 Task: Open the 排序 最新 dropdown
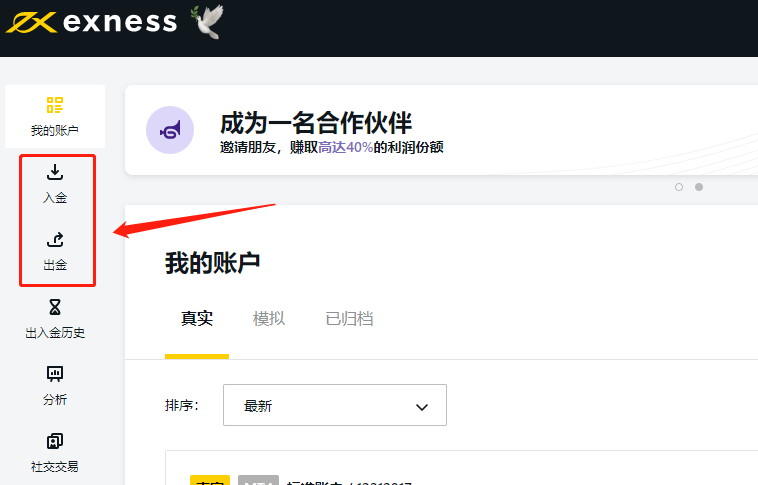[x=335, y=405]
